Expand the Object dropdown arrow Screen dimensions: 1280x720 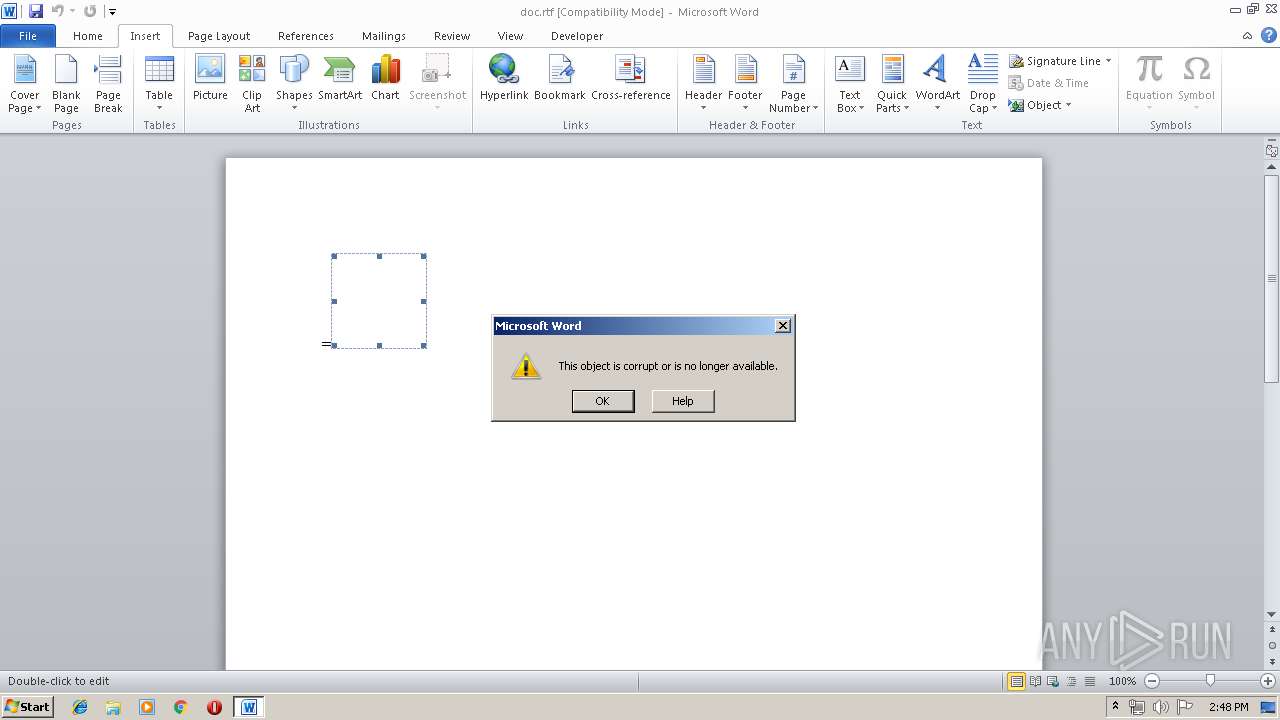(1068, 105)
